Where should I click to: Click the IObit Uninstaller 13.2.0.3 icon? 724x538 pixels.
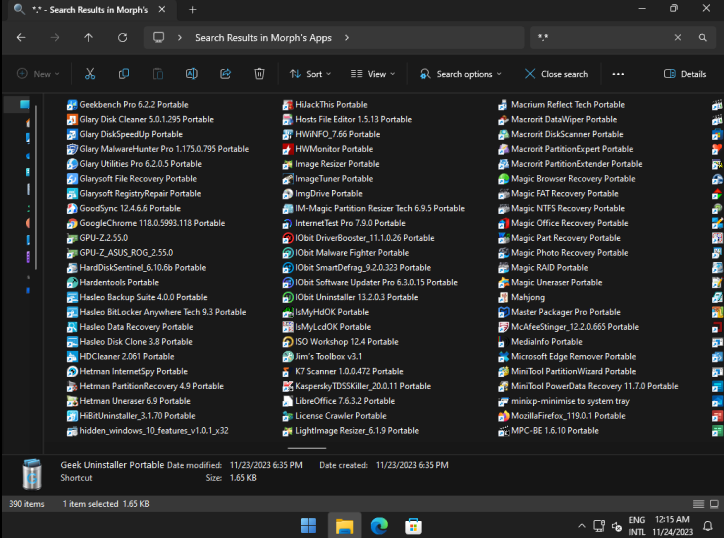tap(288, 297)
